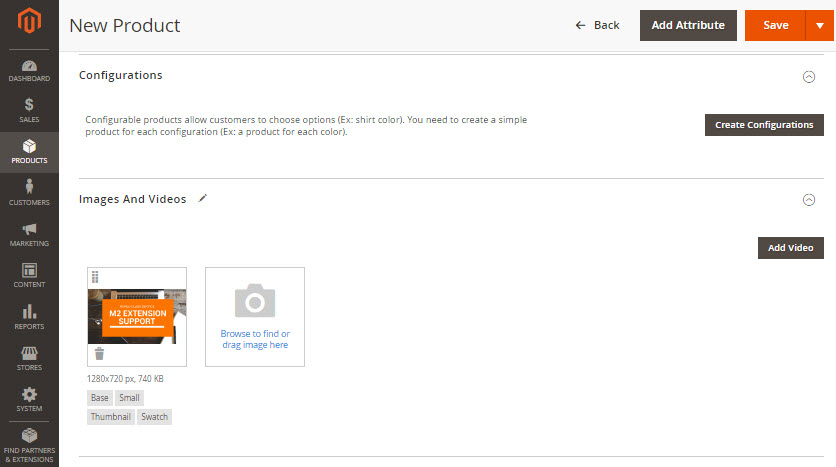Open the Sales sidebar menu
Image resolution: width=836 pixels, height=467 pixels.
[x=29, y=110]
